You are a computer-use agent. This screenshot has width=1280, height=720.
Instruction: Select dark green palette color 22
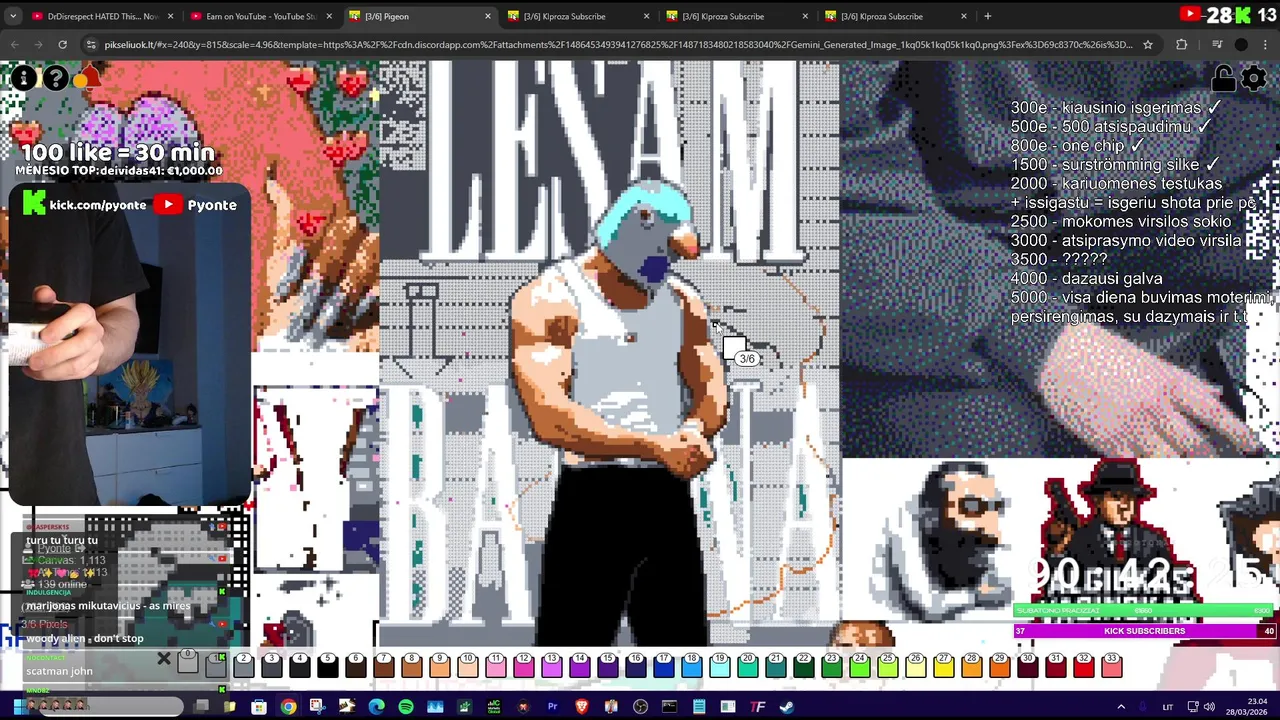(804, 664)
